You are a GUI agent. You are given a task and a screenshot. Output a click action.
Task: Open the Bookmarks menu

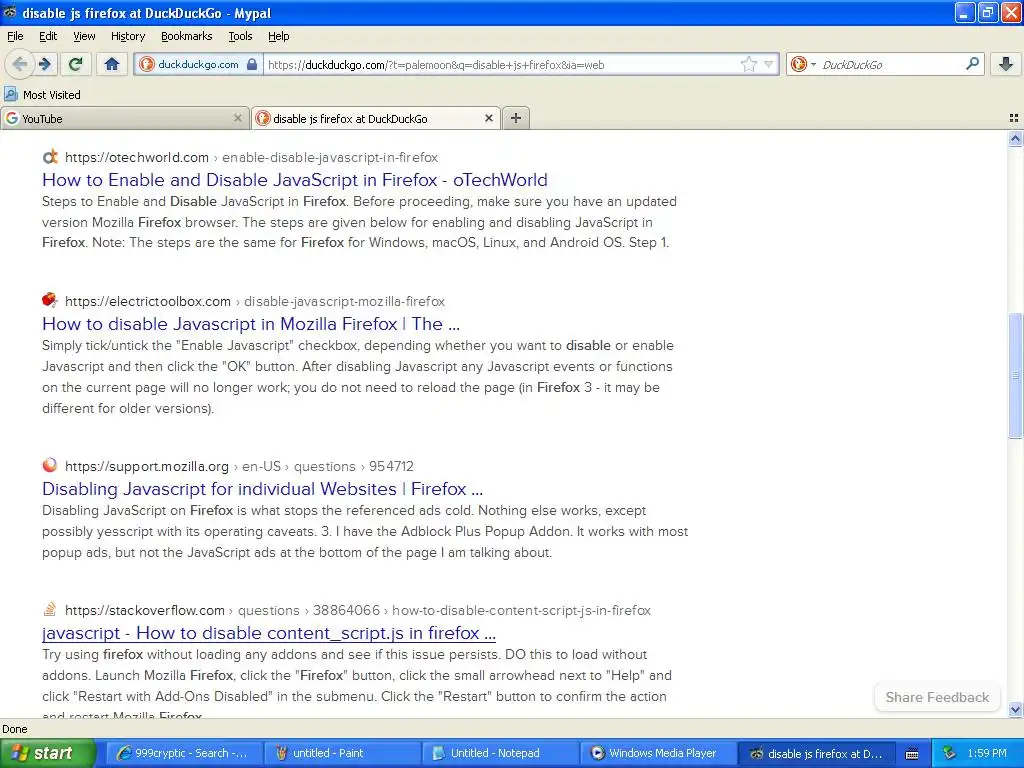(x=187, y=36)
